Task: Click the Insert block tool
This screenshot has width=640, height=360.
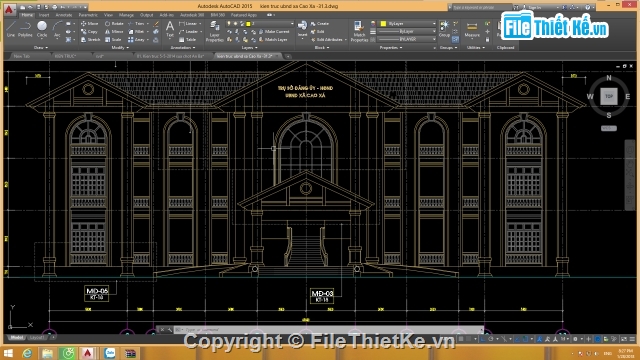Action: tap(302, 29)
